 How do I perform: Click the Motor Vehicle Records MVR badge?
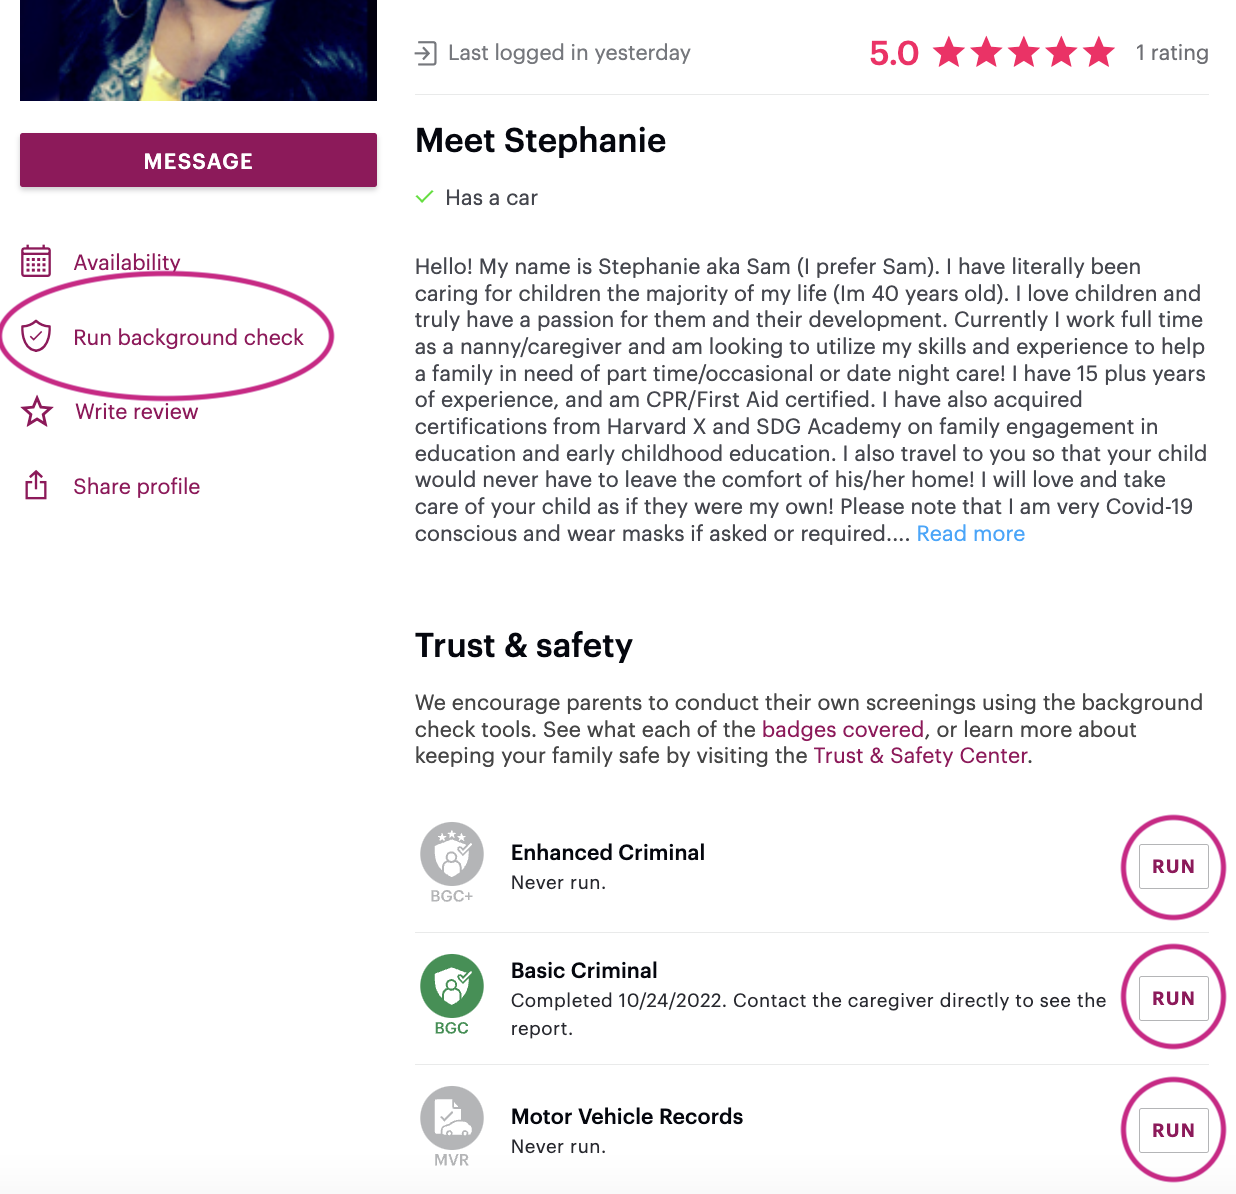pos(452,1119)
